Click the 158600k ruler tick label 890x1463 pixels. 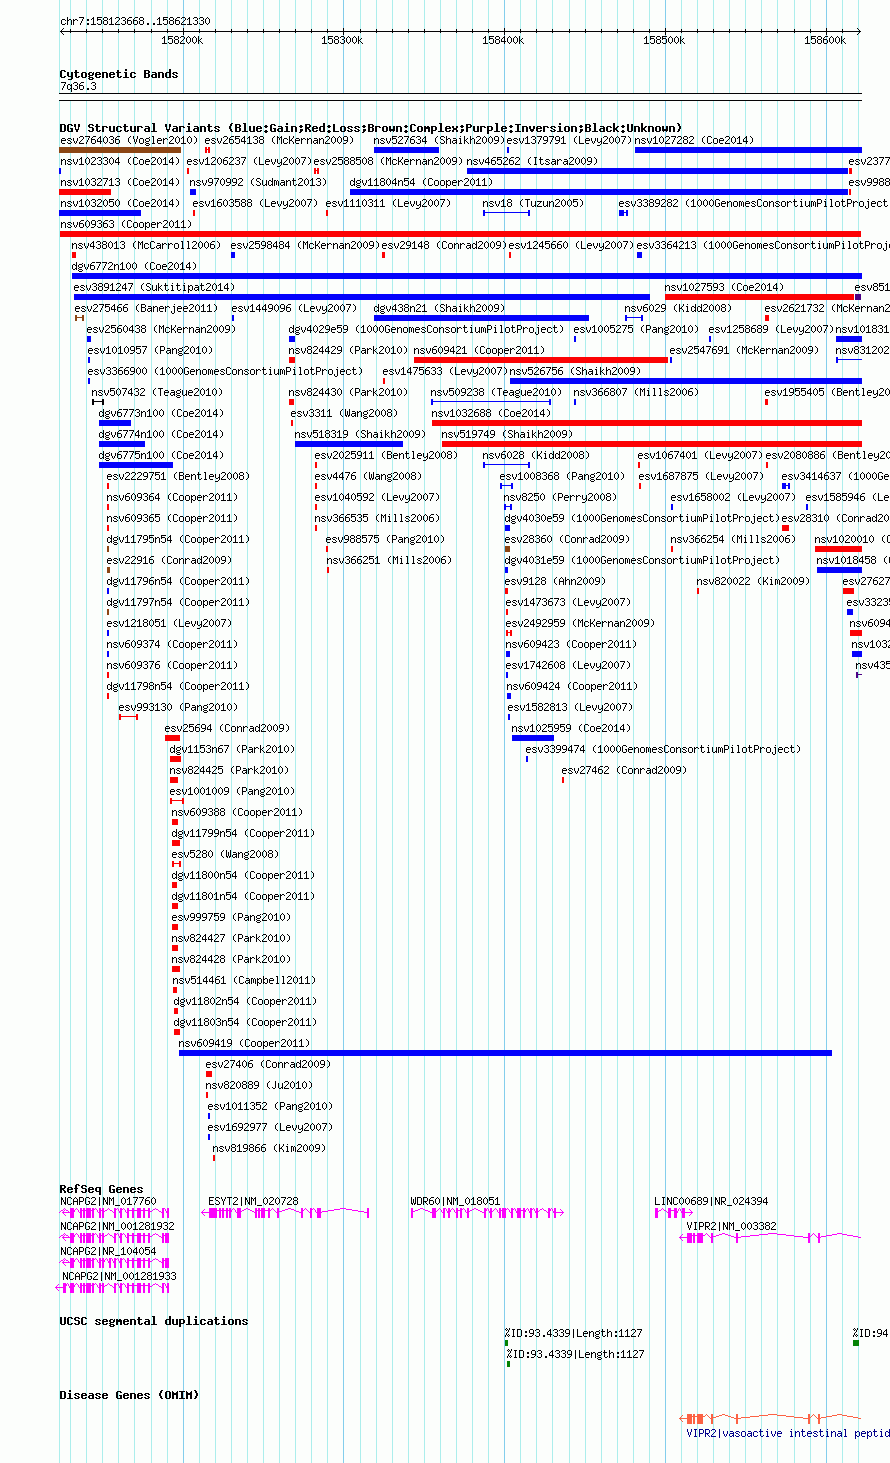click(x=825, y=40)
